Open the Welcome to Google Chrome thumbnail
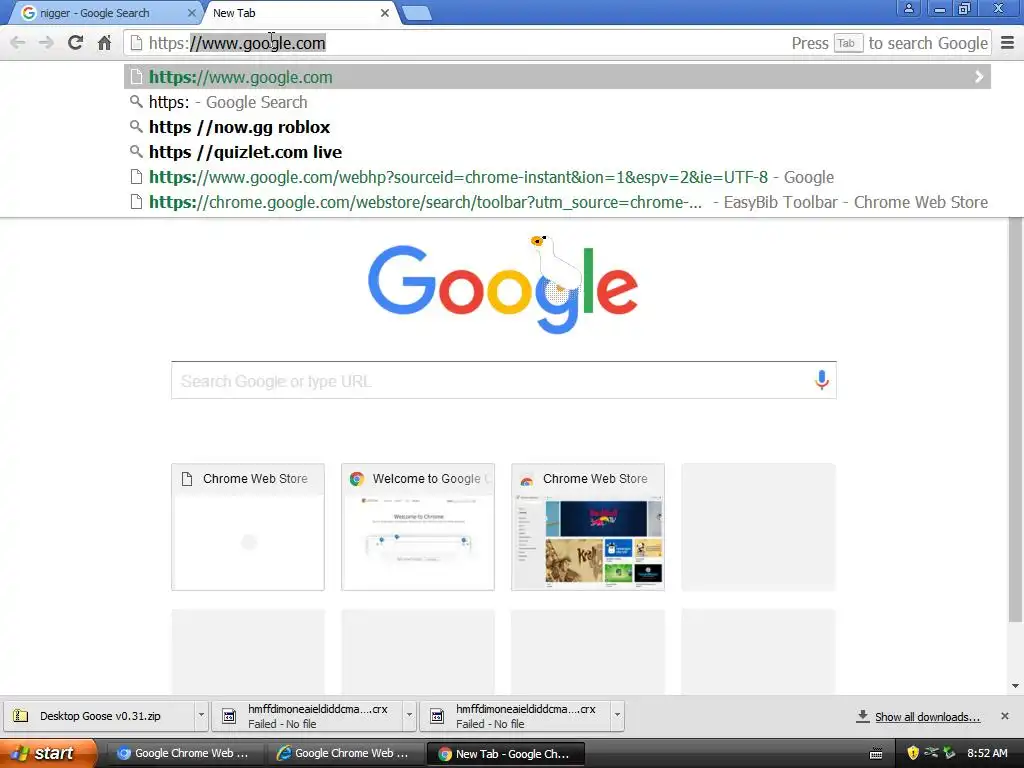 pyautogui.click(x=418, y=527)
